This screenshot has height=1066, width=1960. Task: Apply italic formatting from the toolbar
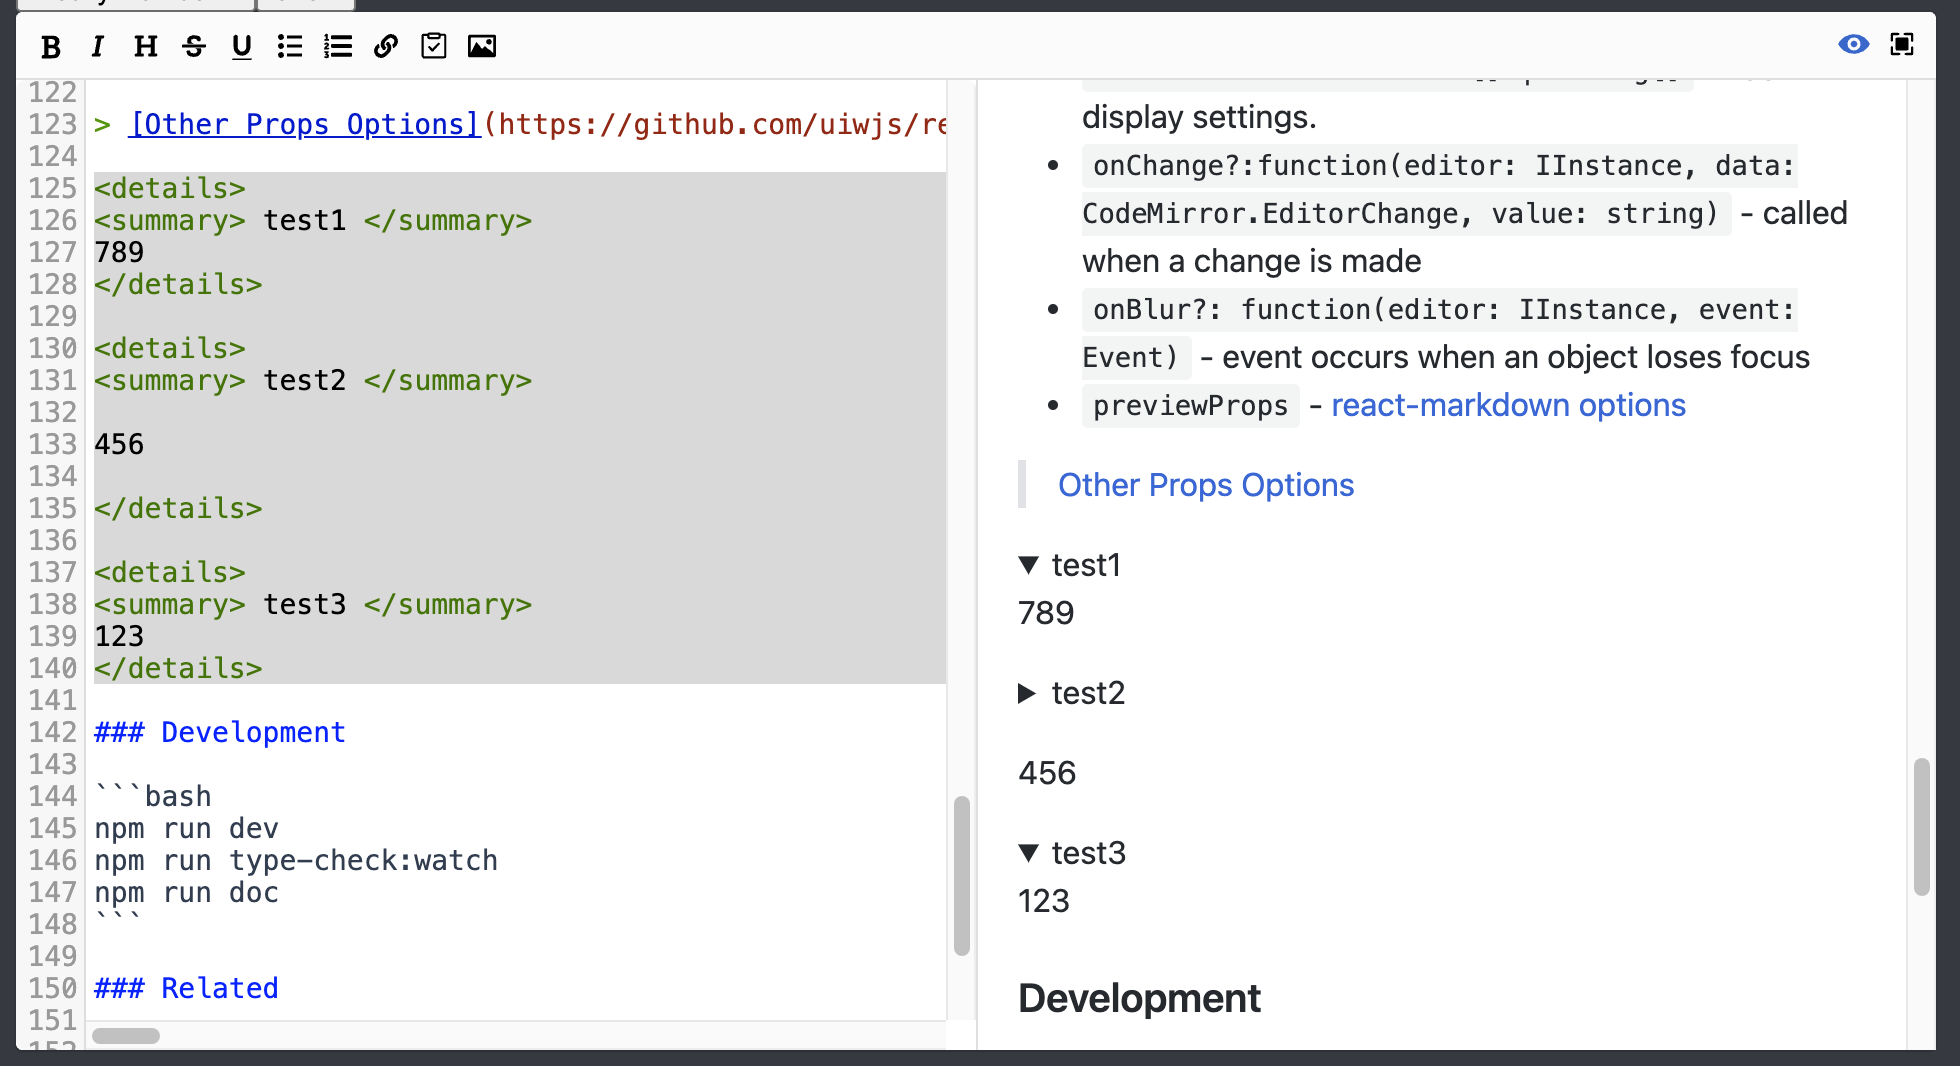pos(98,46)
